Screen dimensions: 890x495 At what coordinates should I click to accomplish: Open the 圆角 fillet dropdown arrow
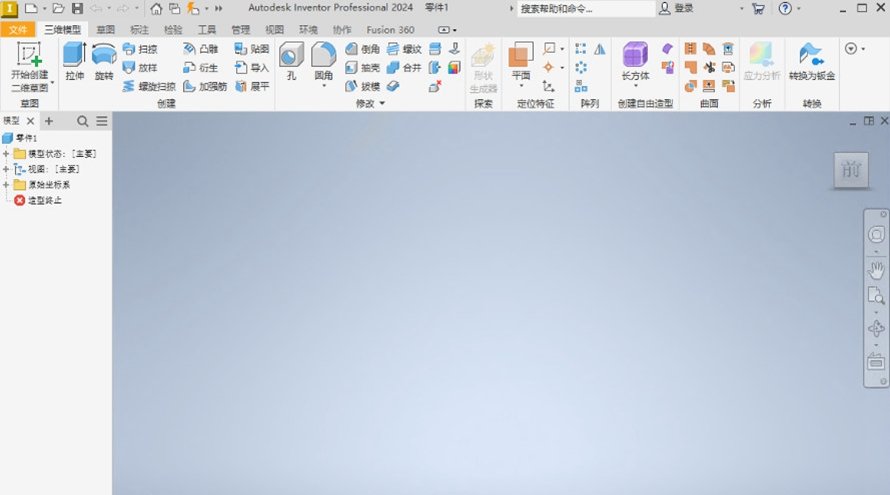click(x=324, y=86)
